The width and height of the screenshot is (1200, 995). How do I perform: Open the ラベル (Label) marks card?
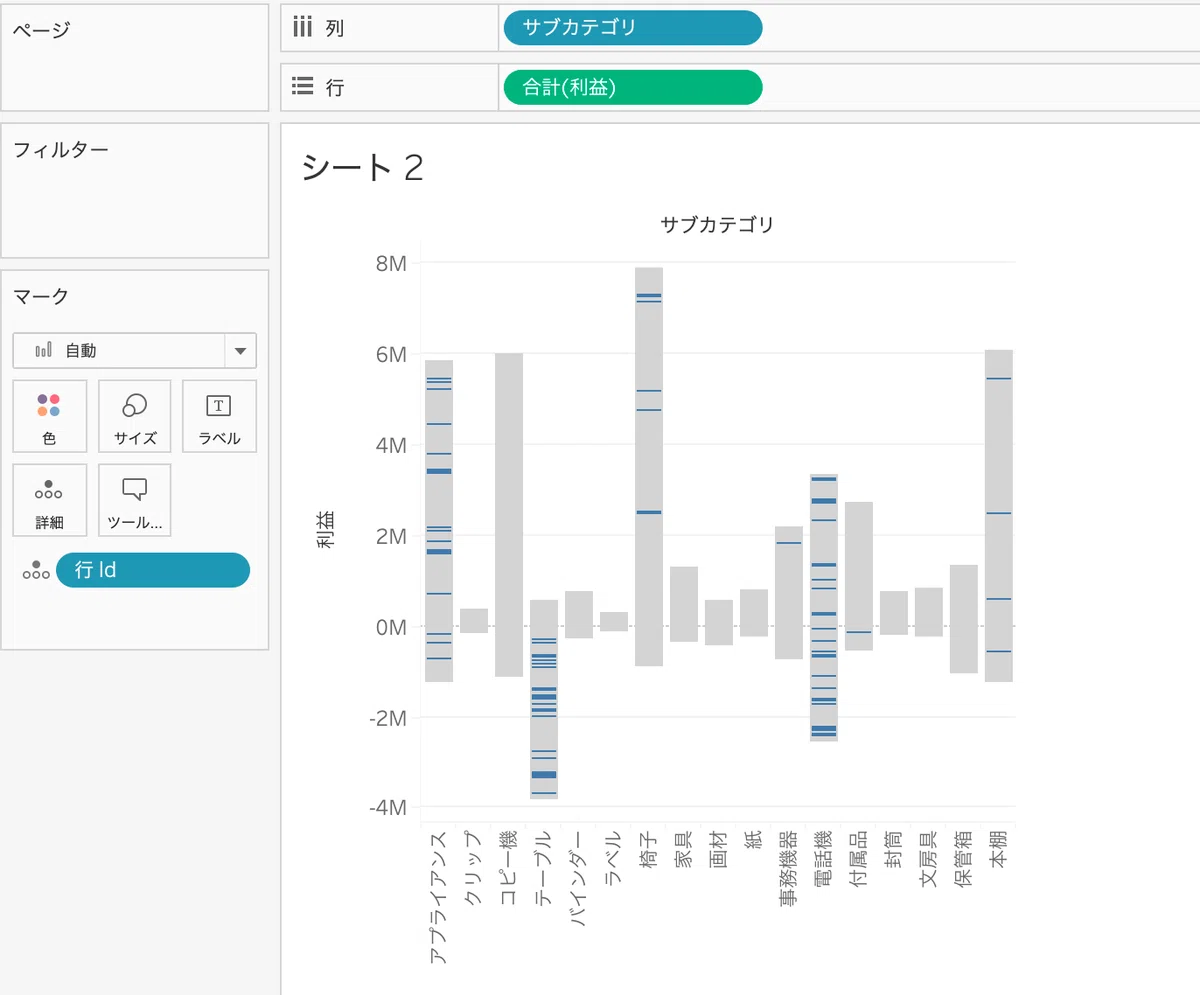coord(219,417)
